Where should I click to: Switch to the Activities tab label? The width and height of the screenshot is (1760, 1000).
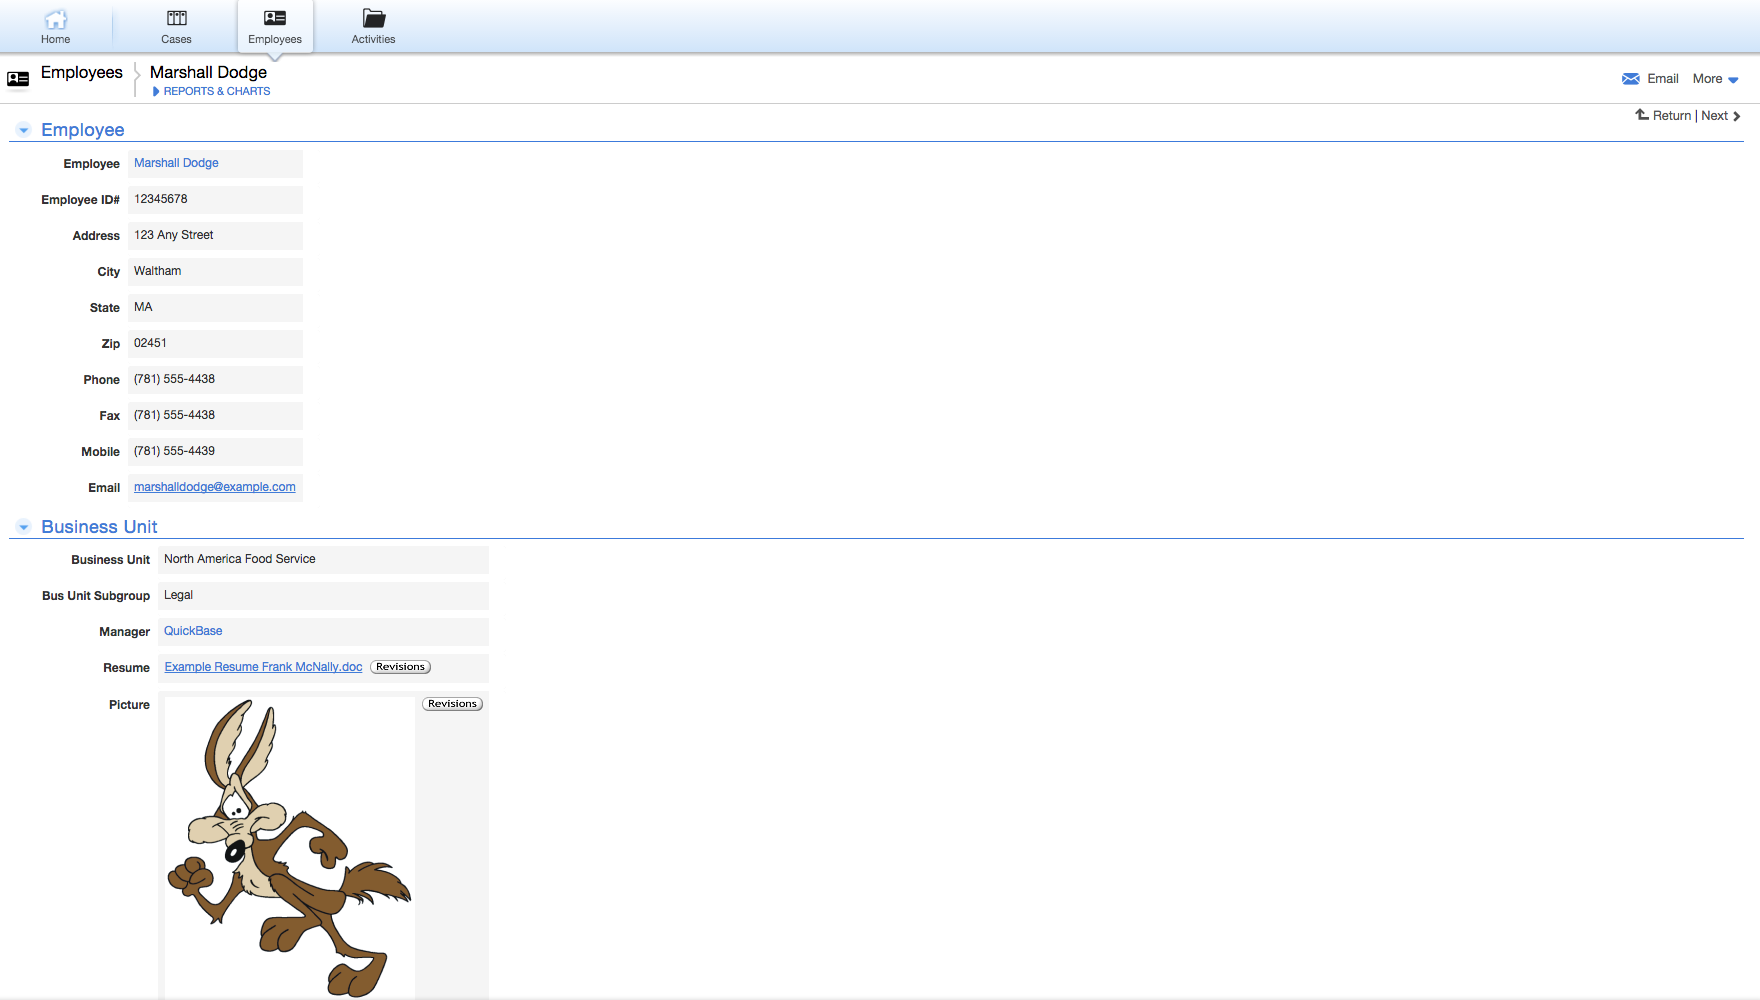point(373,40)
